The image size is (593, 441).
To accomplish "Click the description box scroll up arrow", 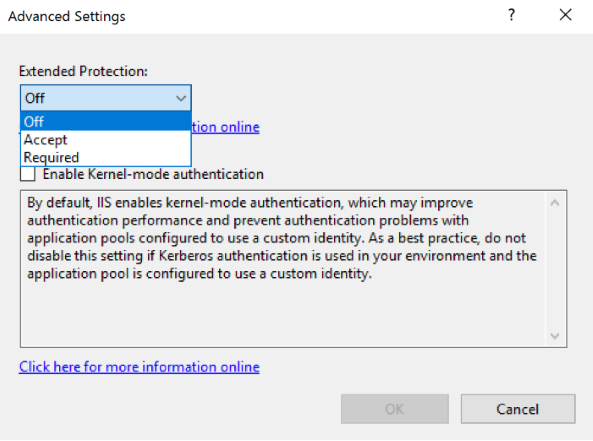I will [x=555, y=203].
